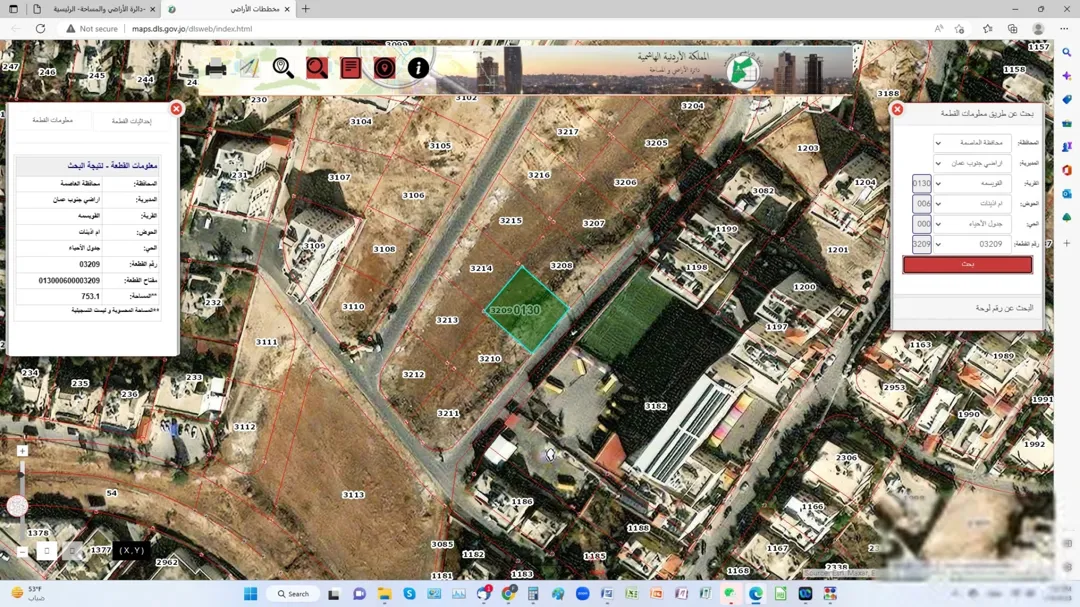Click the red search button in right panel
The image size is (1080, 607).
point(968,265)
